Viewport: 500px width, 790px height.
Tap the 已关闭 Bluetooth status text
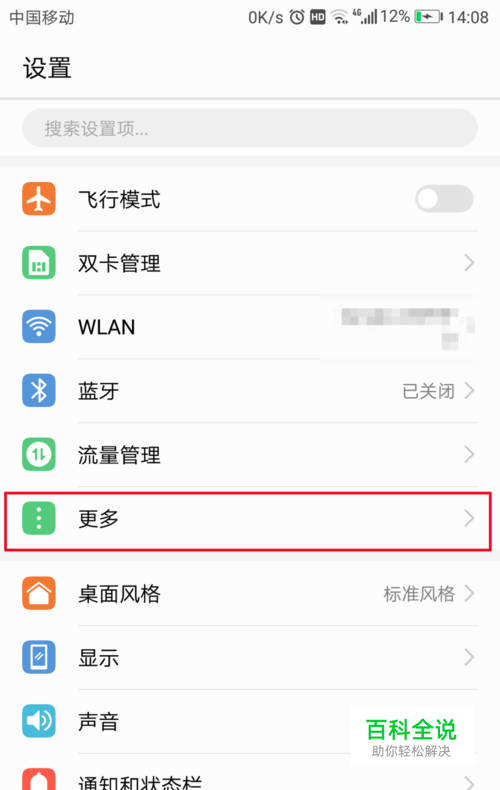428,391
